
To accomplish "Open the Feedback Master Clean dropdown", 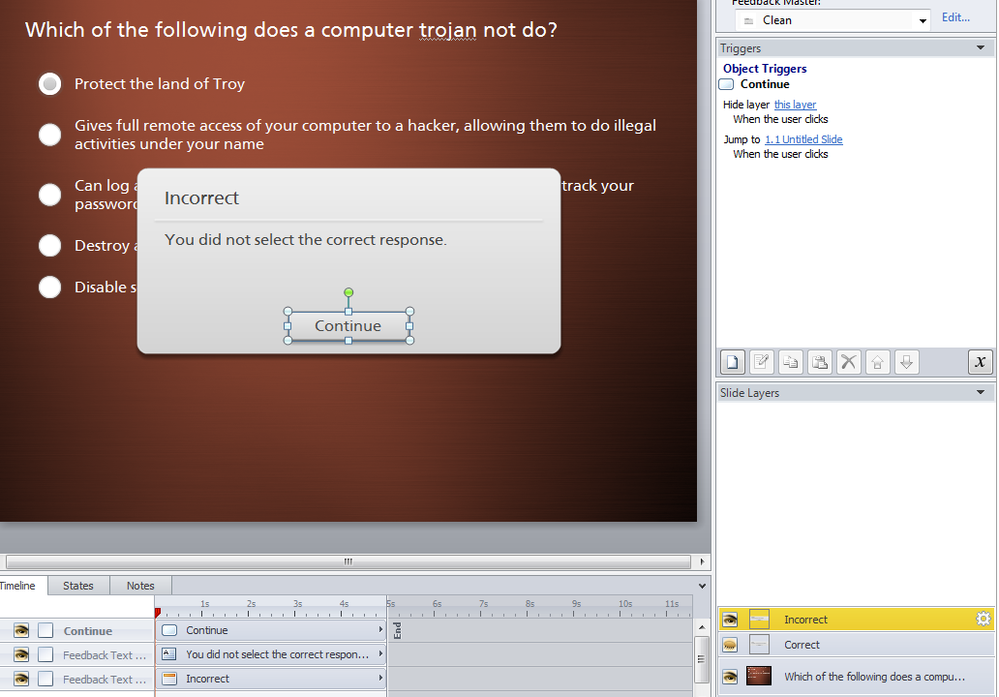I will [x=922, y=21].
